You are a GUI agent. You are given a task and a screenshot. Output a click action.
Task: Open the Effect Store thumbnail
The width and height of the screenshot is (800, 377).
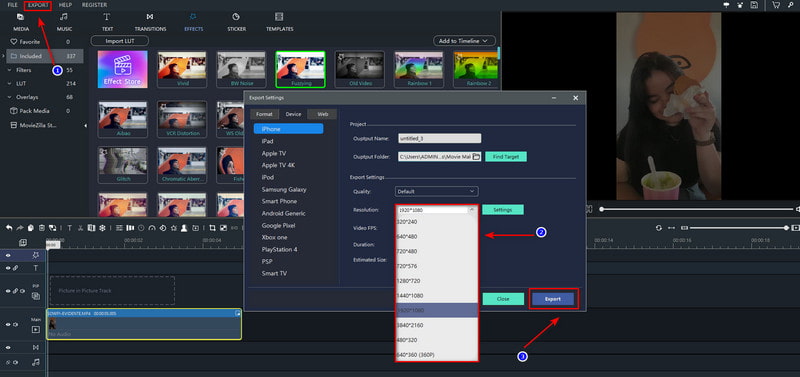(122, 69)
